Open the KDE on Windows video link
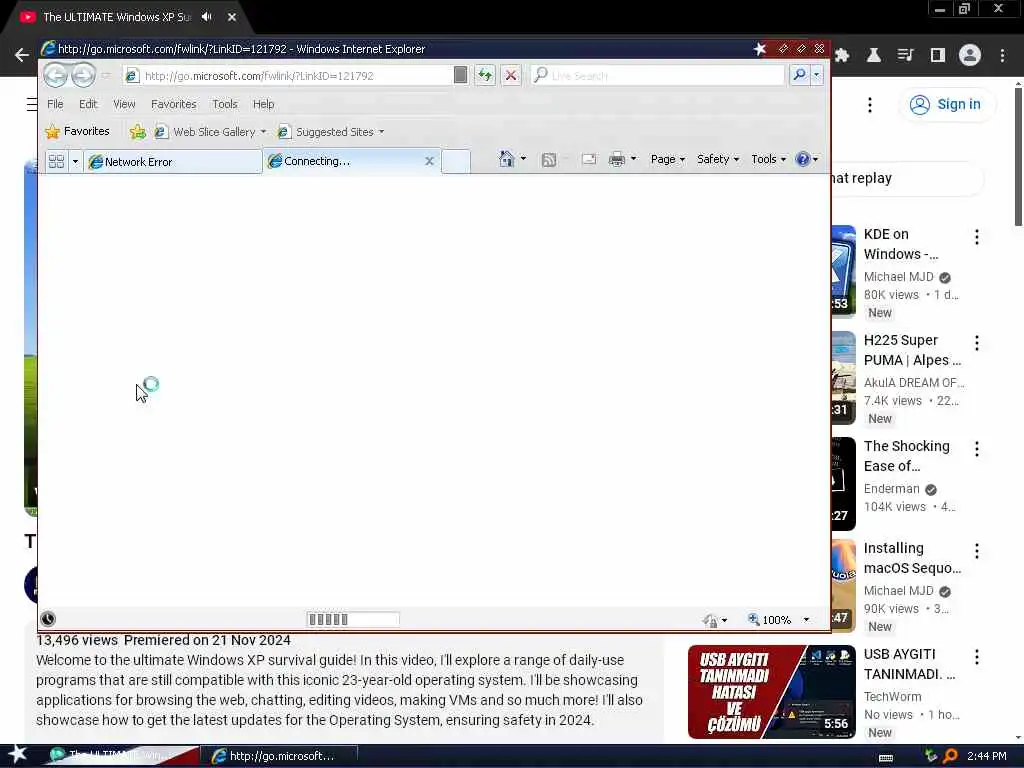This screenshot has height=768, width=1024. click(901, 244)
